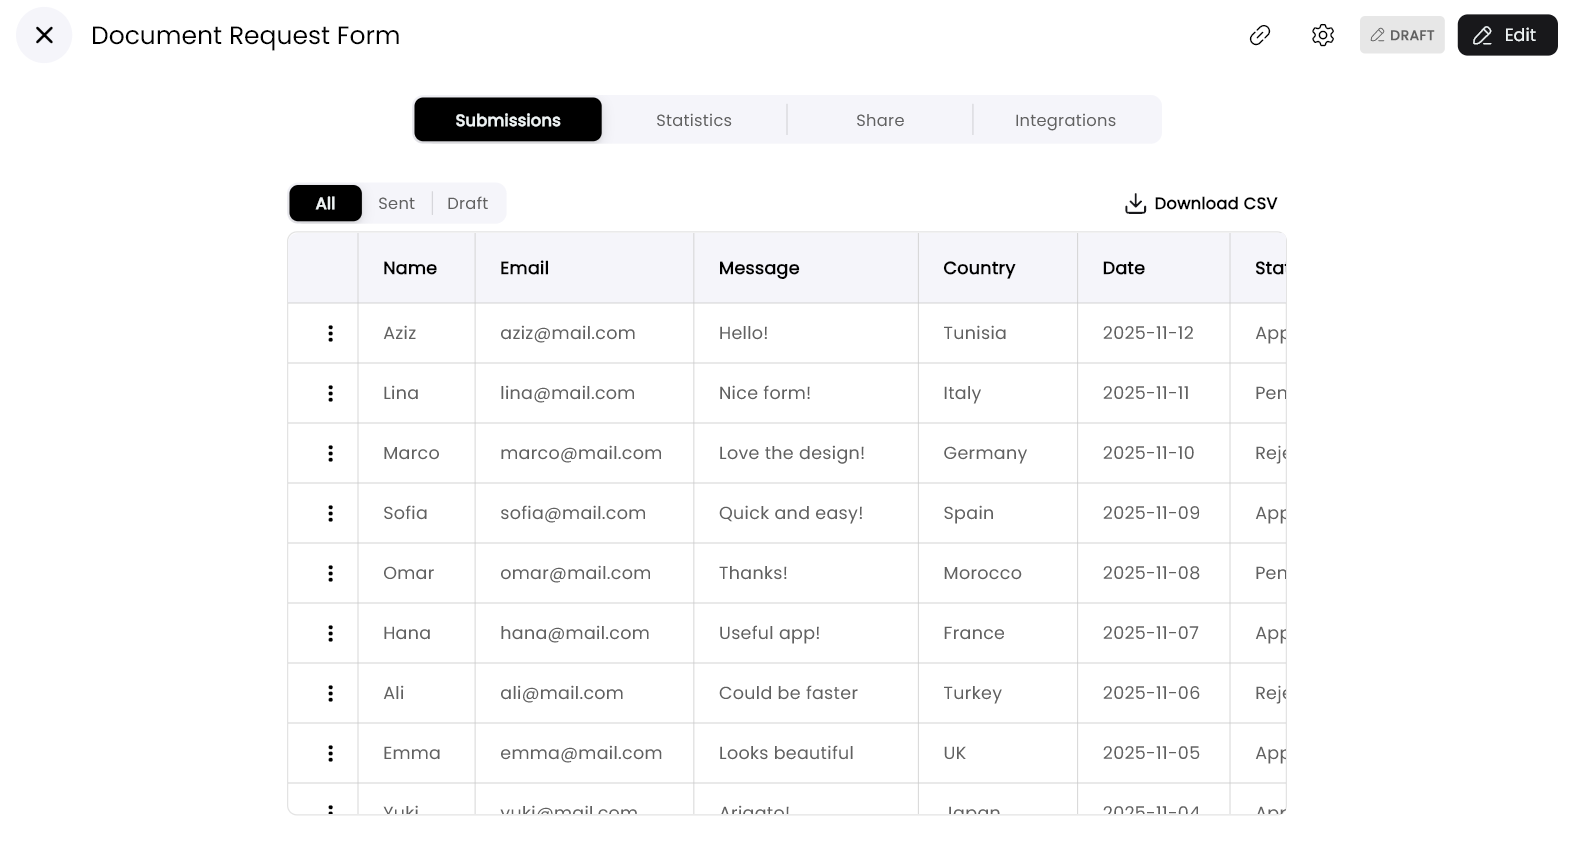Screen dimensions: 1574x849
Task: Switch to the Statistics tab
Action: (x=694, y=120)
